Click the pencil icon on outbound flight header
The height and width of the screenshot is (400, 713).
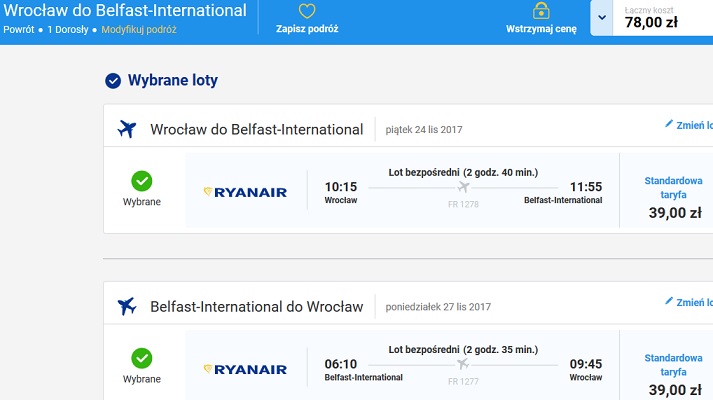(x=669, y=124)
